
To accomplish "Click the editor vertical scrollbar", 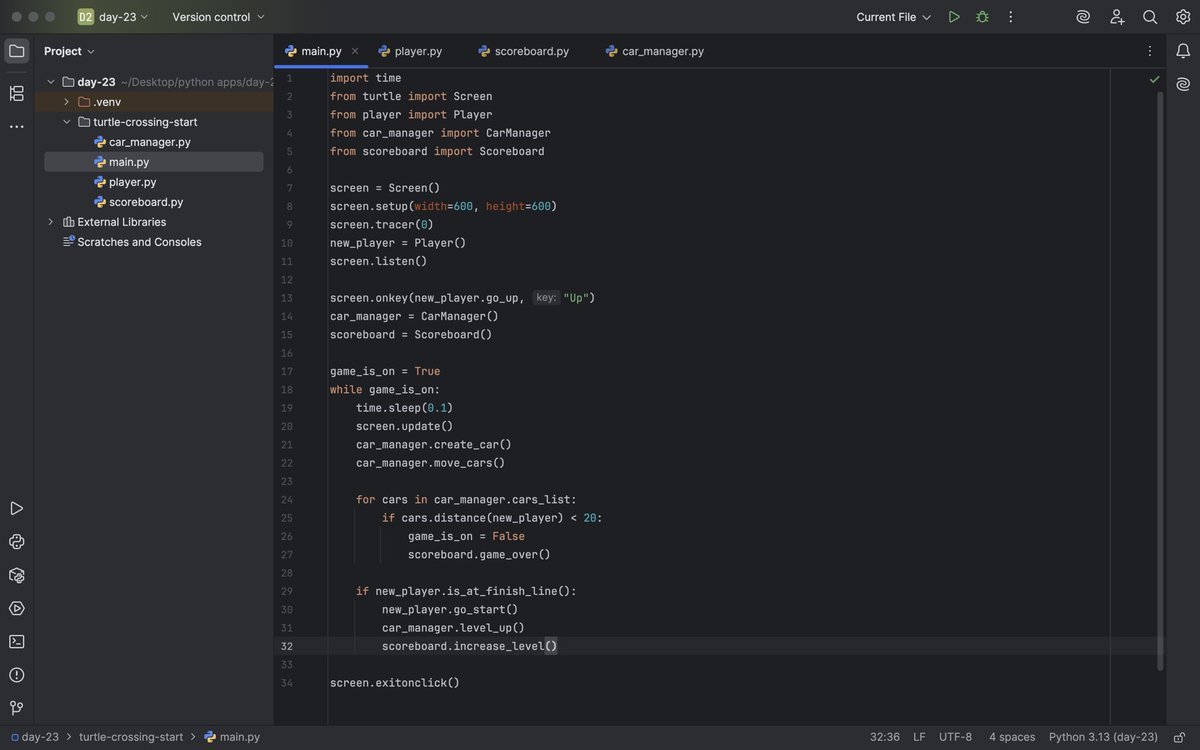I will [1160, 380].
